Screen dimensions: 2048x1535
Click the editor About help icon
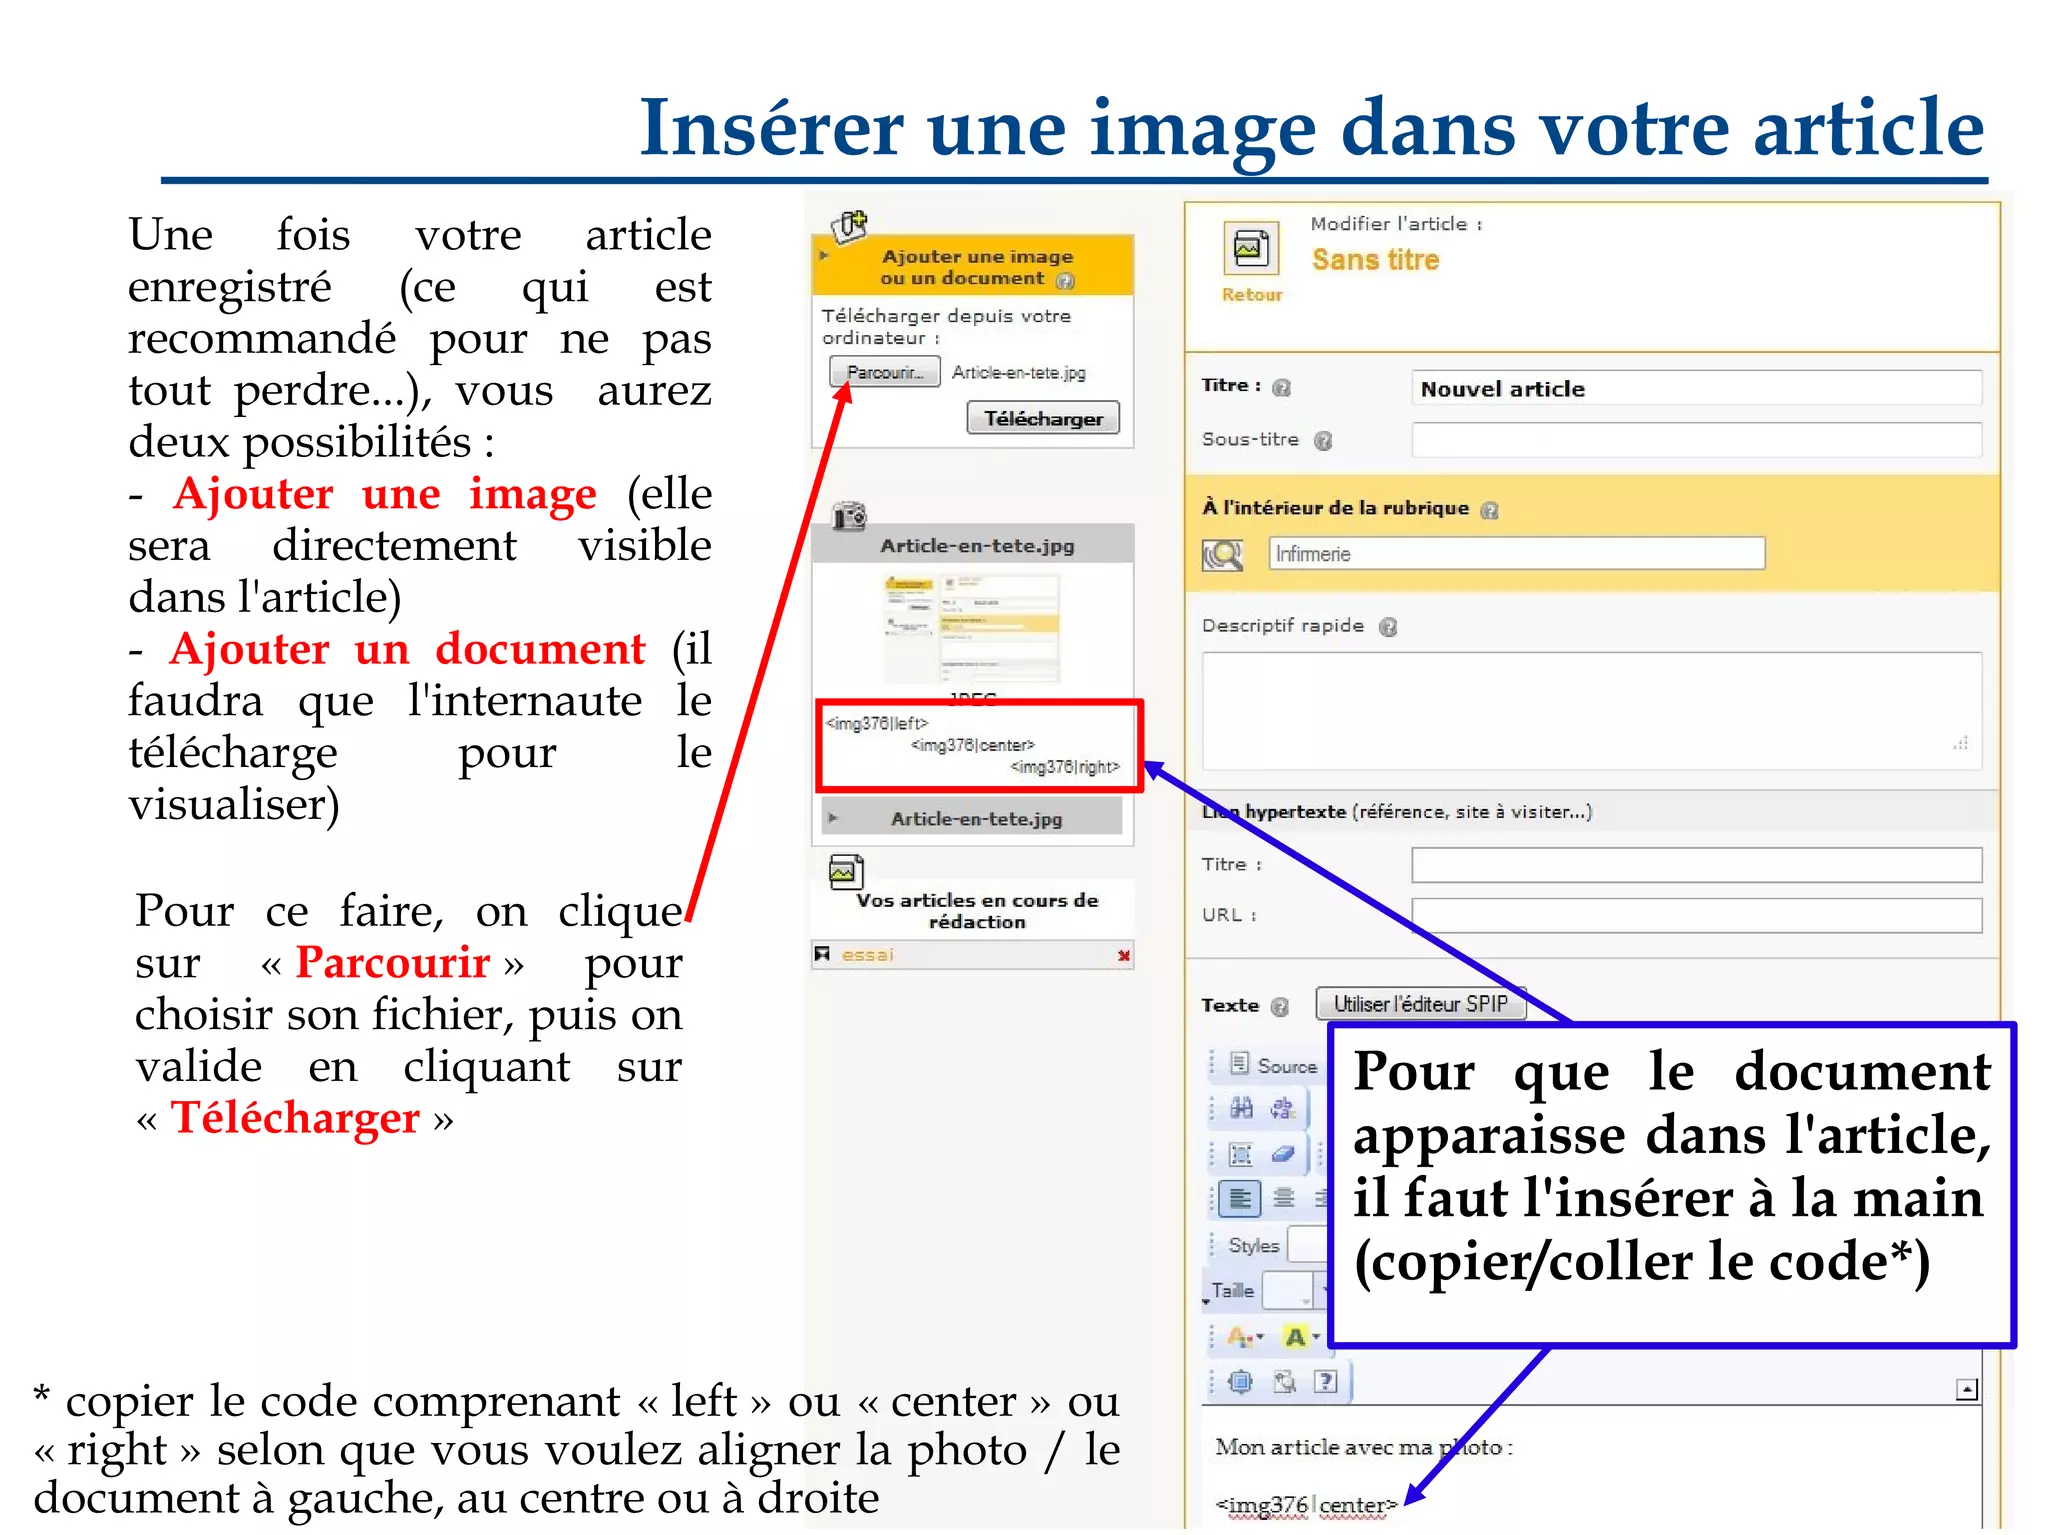click(1326, 1382)
